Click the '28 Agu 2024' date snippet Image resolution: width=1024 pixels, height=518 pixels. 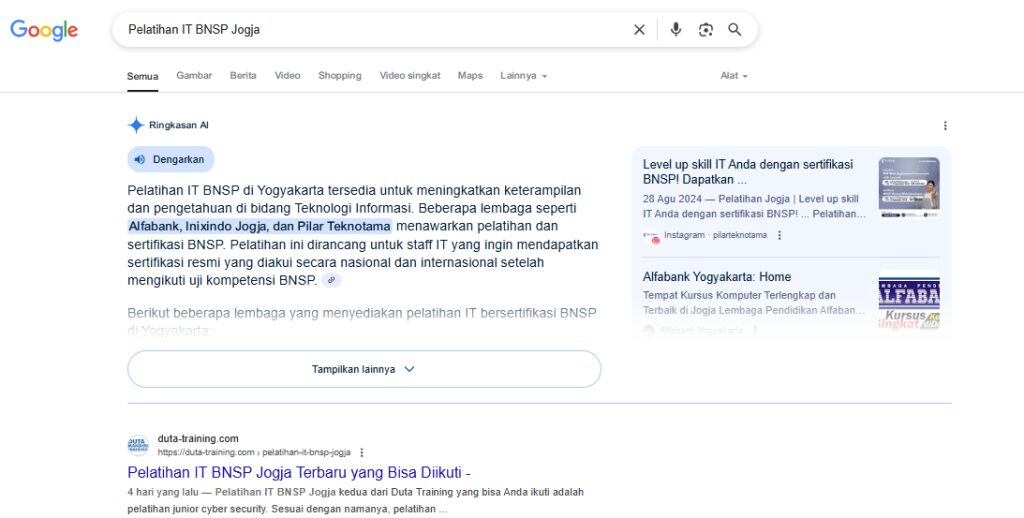pyautogui.click(x=672, y=199)
